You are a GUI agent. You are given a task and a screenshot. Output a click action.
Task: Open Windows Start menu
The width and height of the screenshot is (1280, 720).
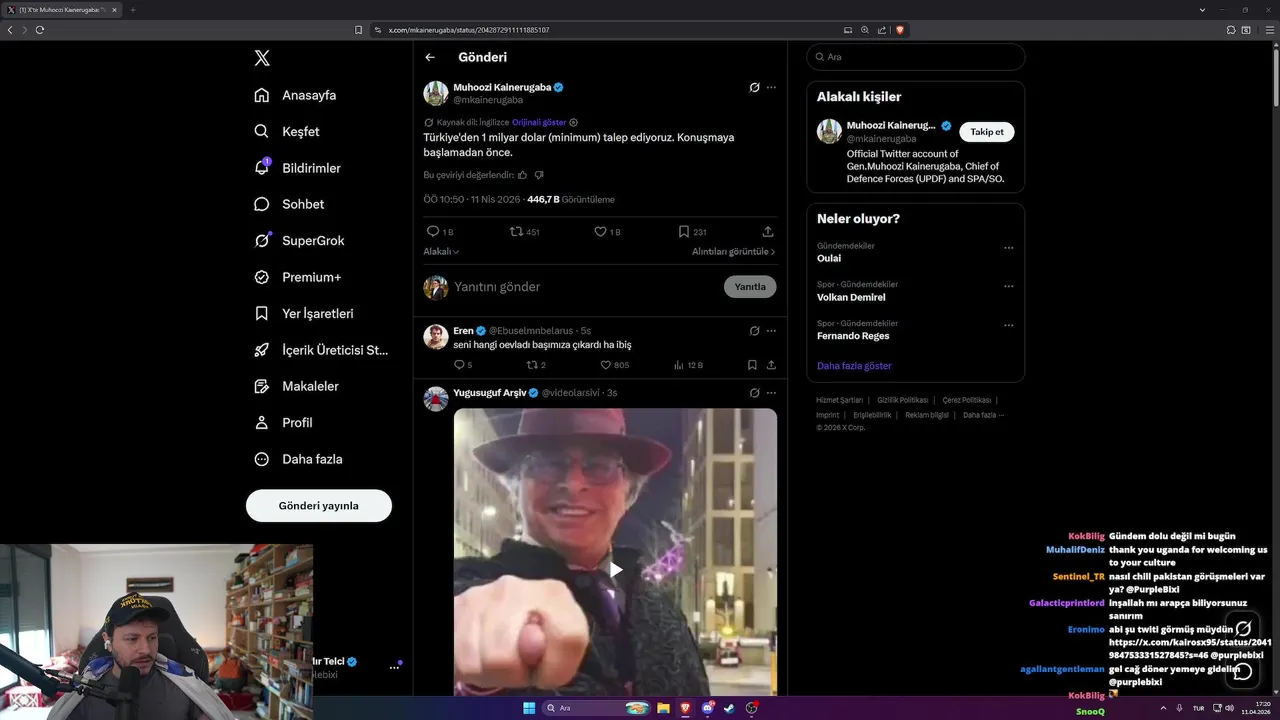tap(529, 708)
